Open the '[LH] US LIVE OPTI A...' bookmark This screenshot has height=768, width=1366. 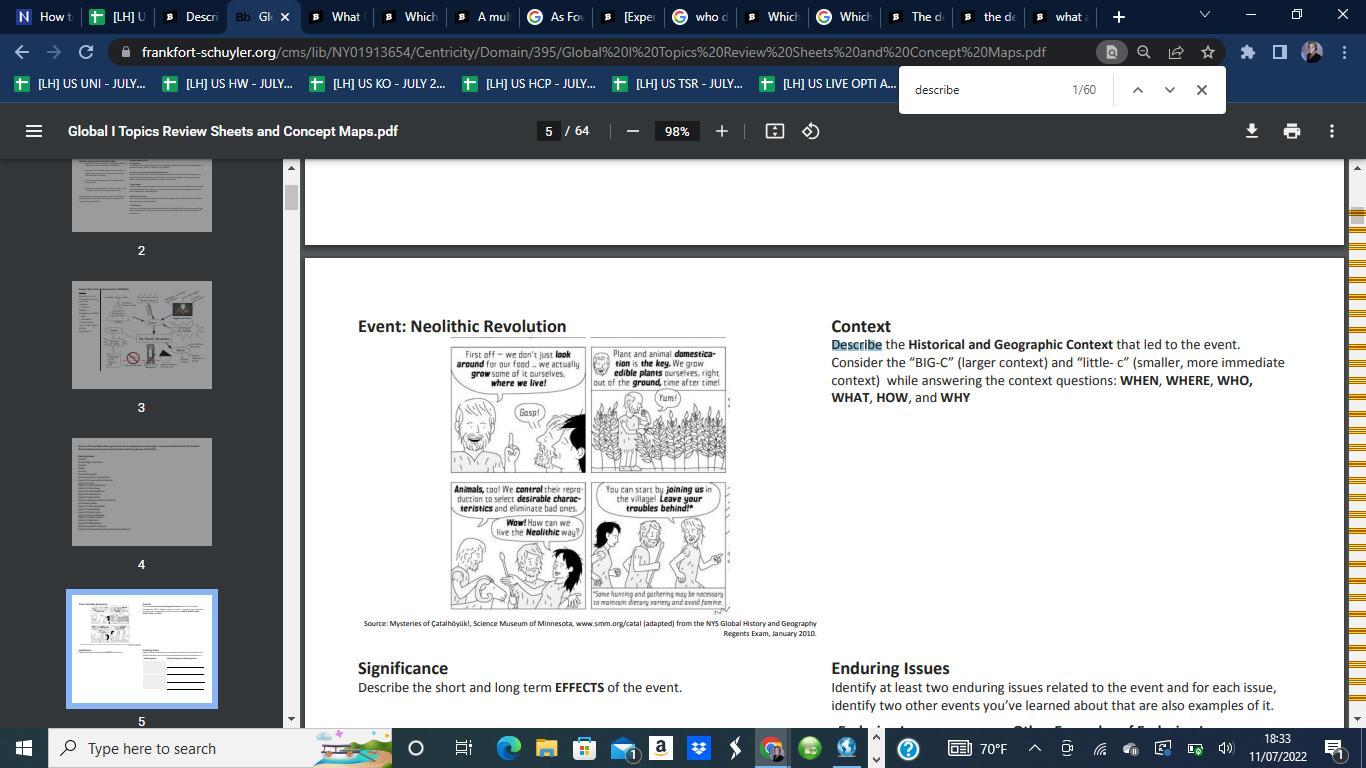coord(828,84)
